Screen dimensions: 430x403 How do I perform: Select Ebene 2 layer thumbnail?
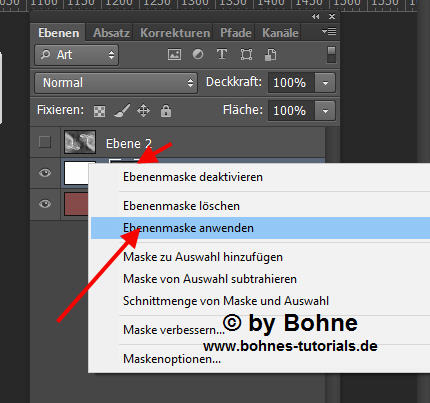(80, 142)
